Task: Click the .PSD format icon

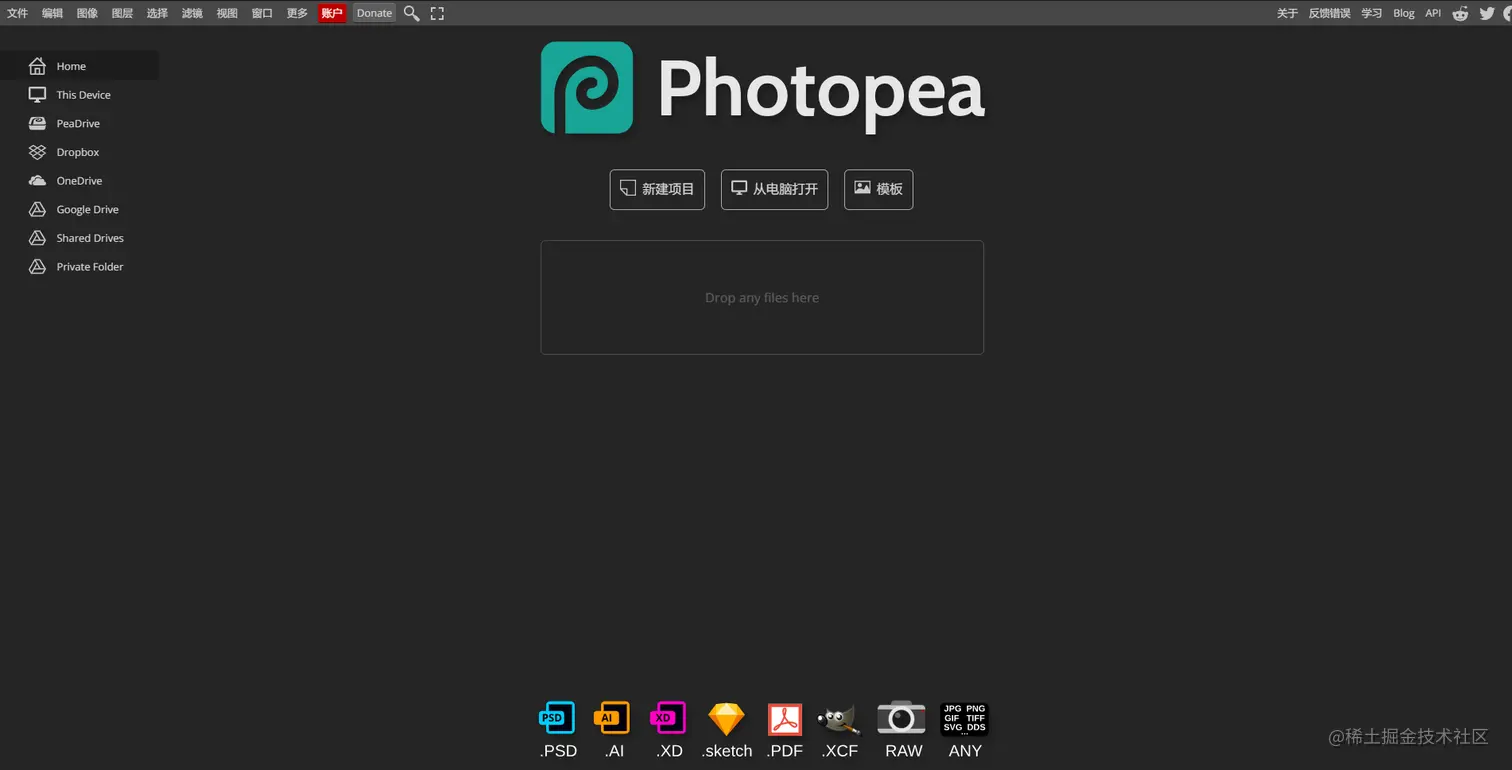Action: coord(556,717)
